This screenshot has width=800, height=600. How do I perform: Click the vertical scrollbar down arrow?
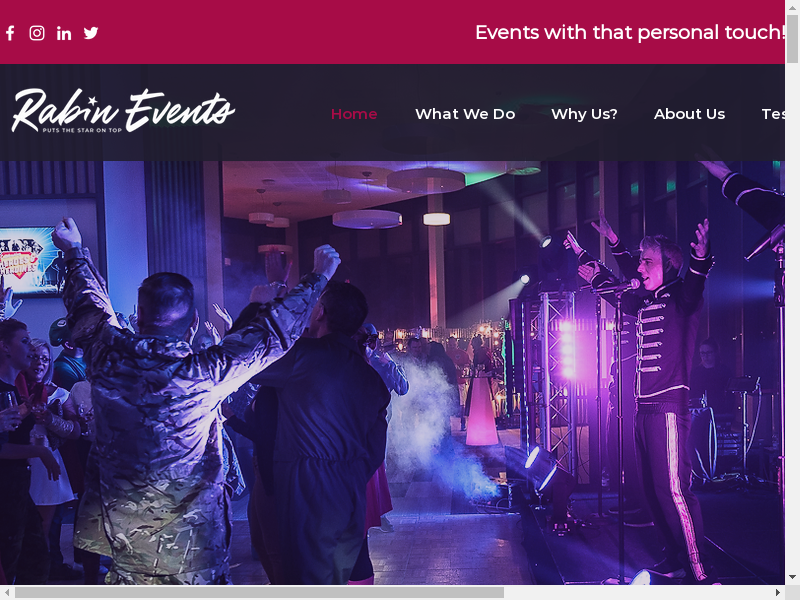tap(792, 578)
